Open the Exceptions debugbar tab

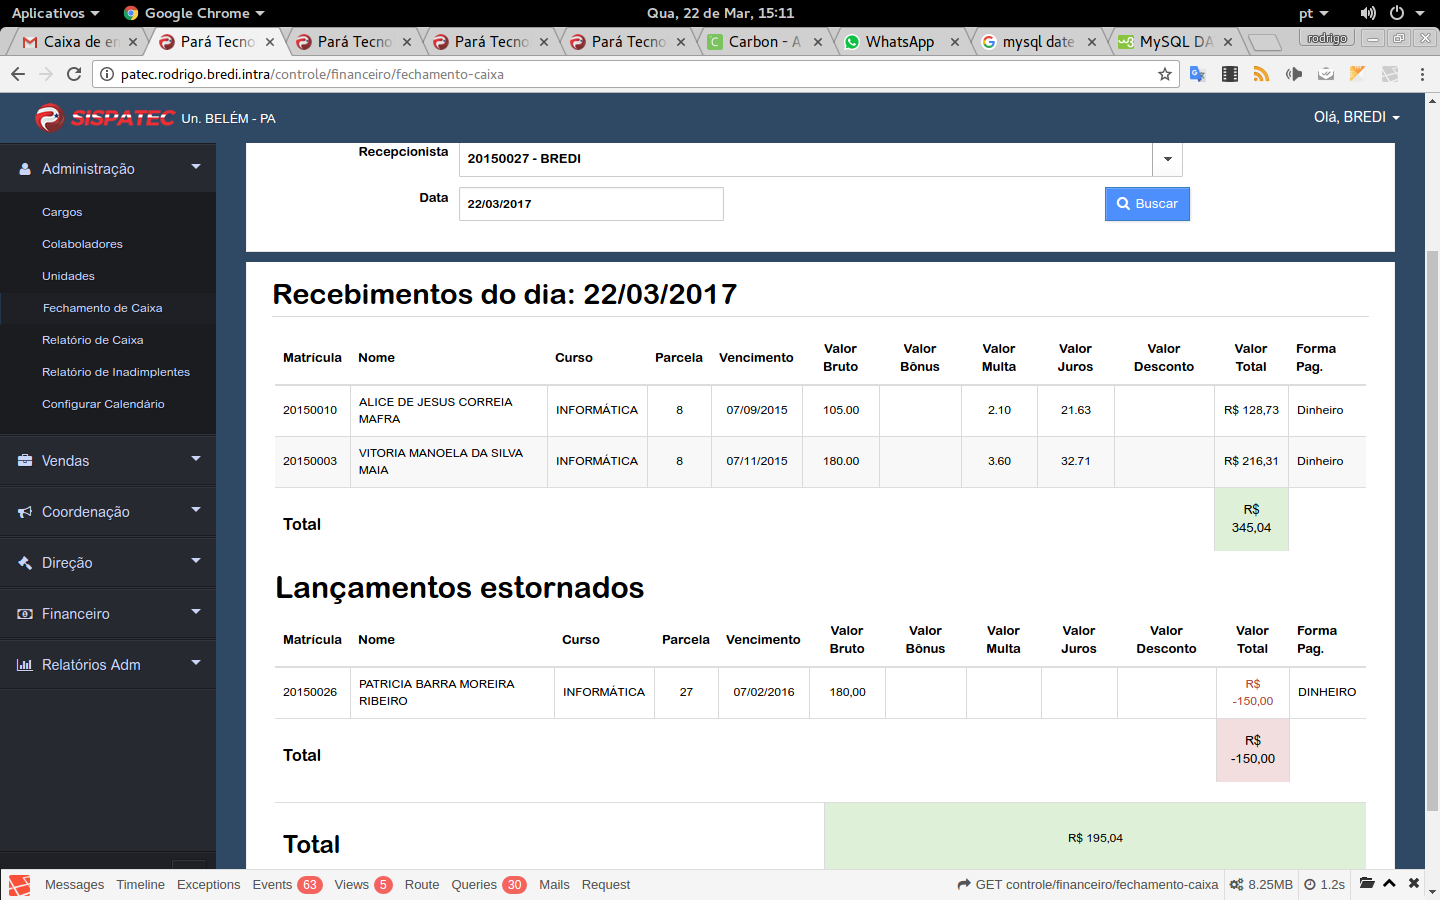208,885
